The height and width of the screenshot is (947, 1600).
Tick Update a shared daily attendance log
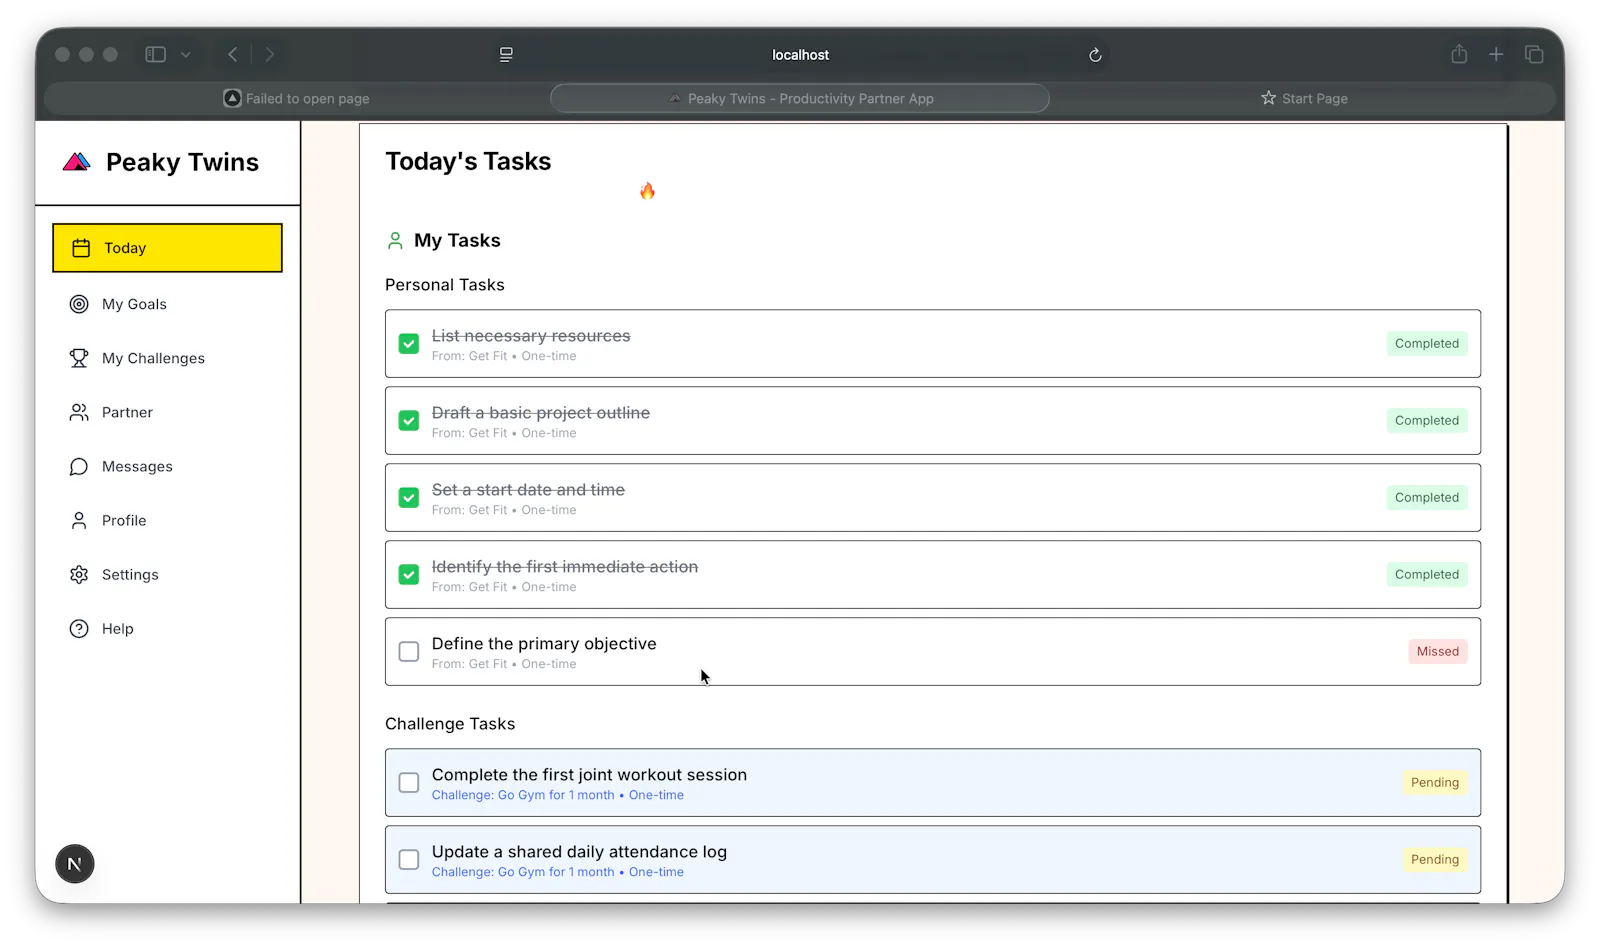(x=409, y=860)
